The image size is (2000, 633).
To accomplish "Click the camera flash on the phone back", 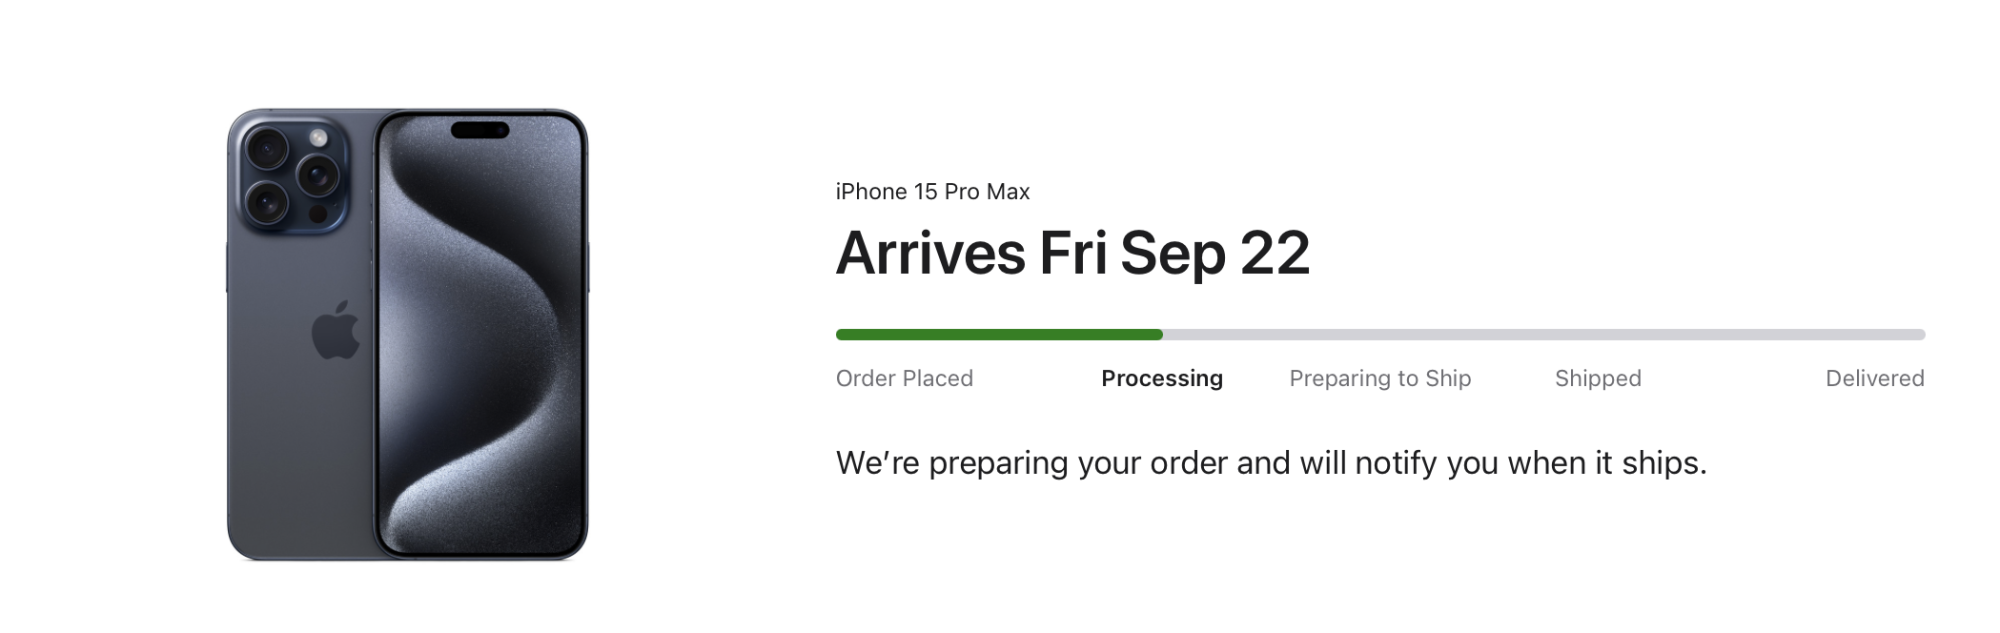I will coord(318,138).
